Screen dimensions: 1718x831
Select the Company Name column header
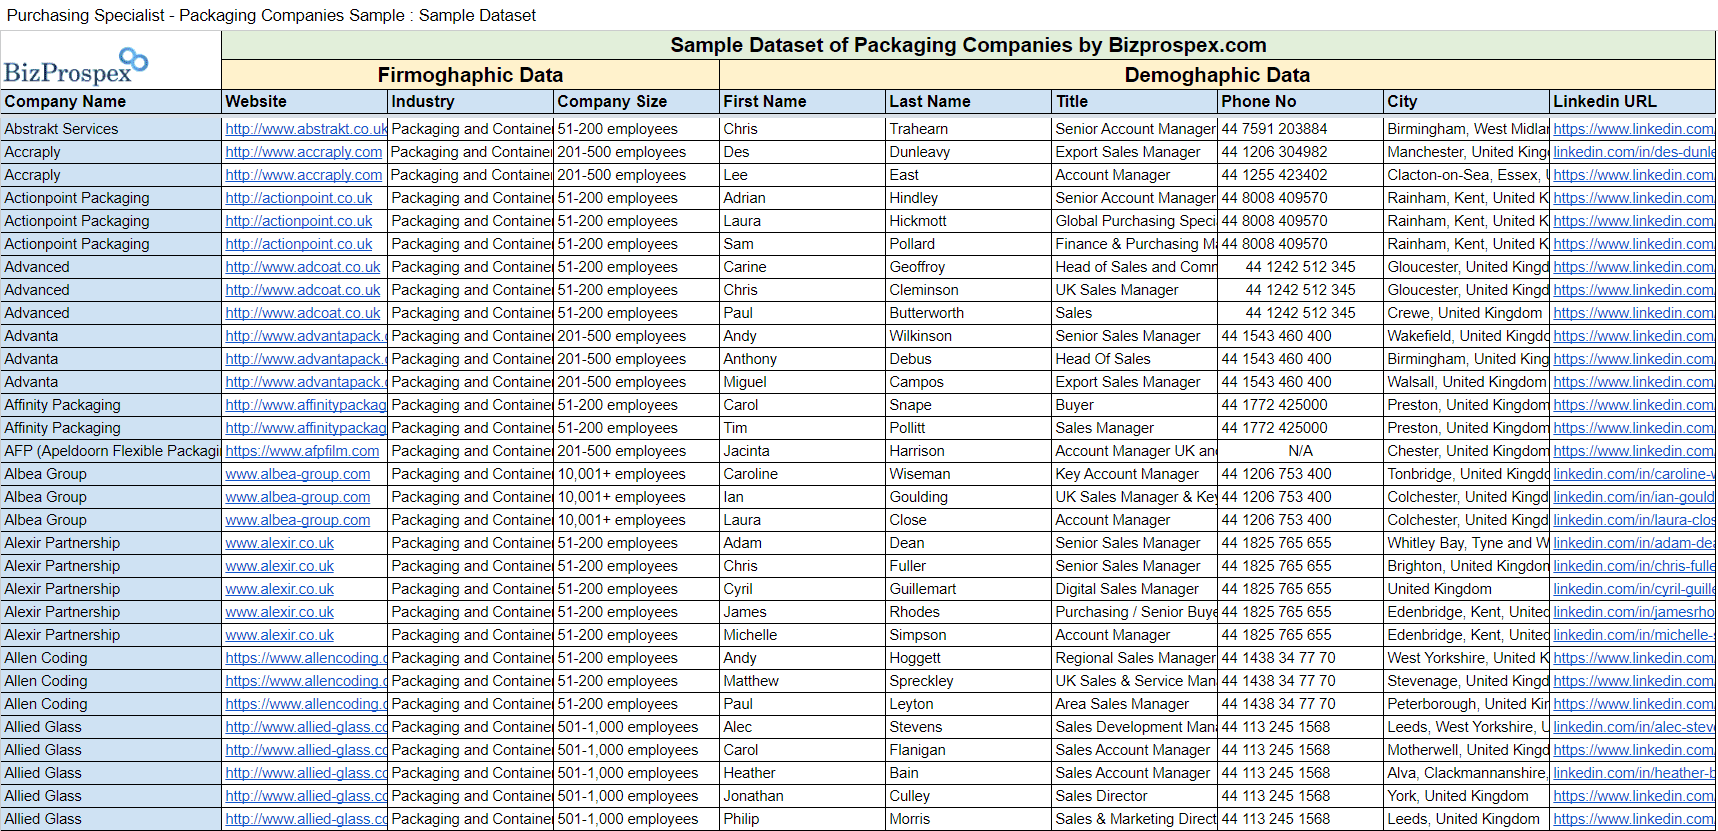click(x=110, y=101)
